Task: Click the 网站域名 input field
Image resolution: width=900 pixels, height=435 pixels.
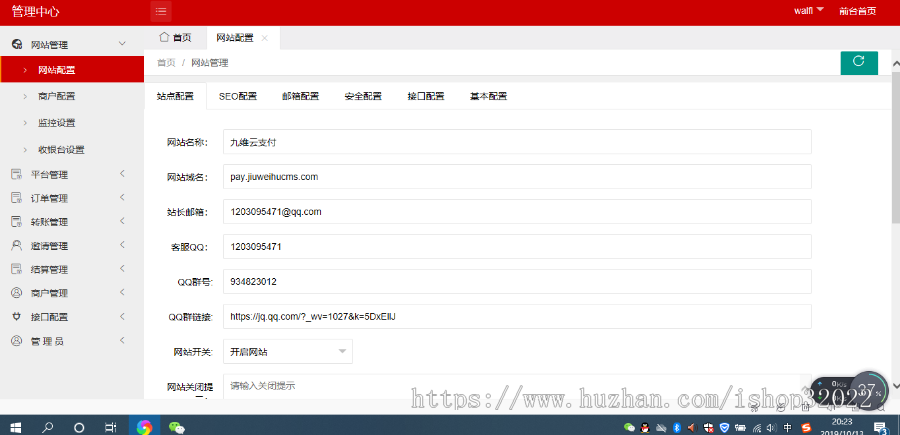Action: coord(517,177)
